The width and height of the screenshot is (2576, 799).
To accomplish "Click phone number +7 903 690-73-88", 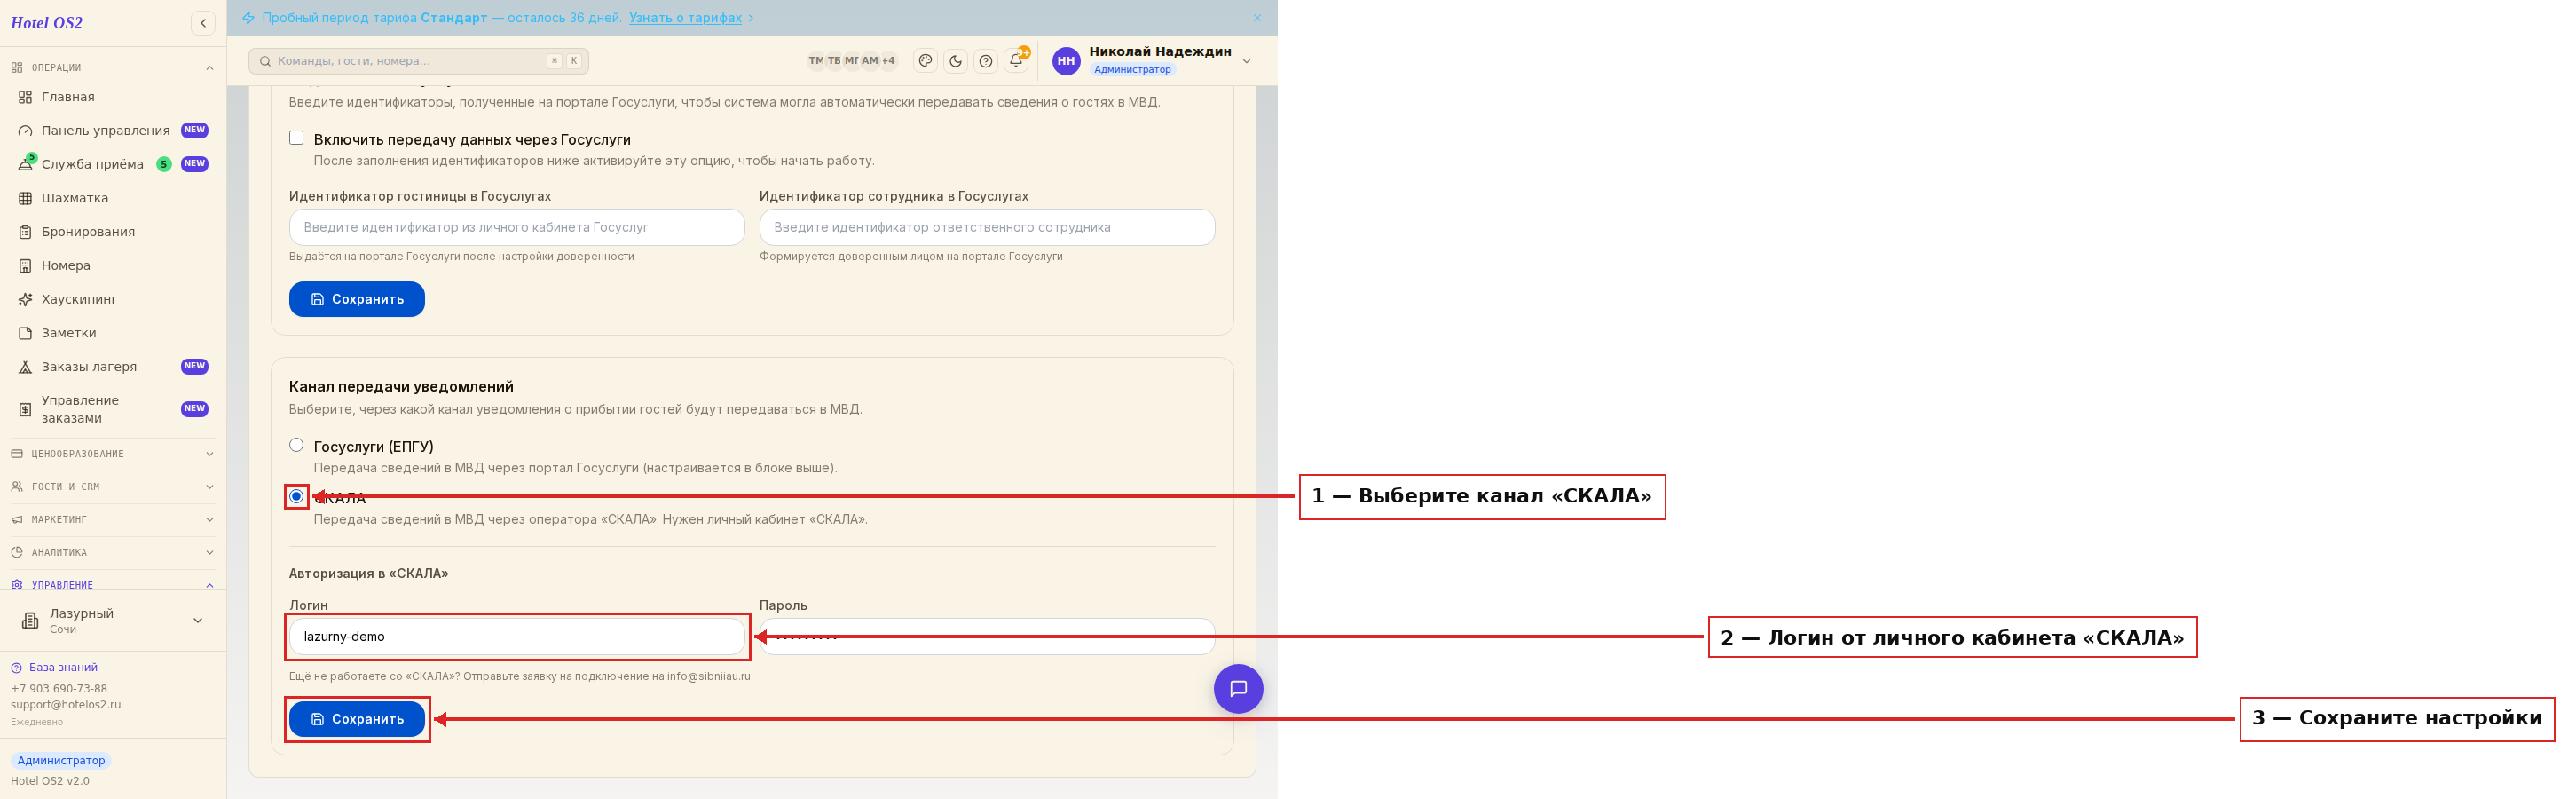I will 59,689.
